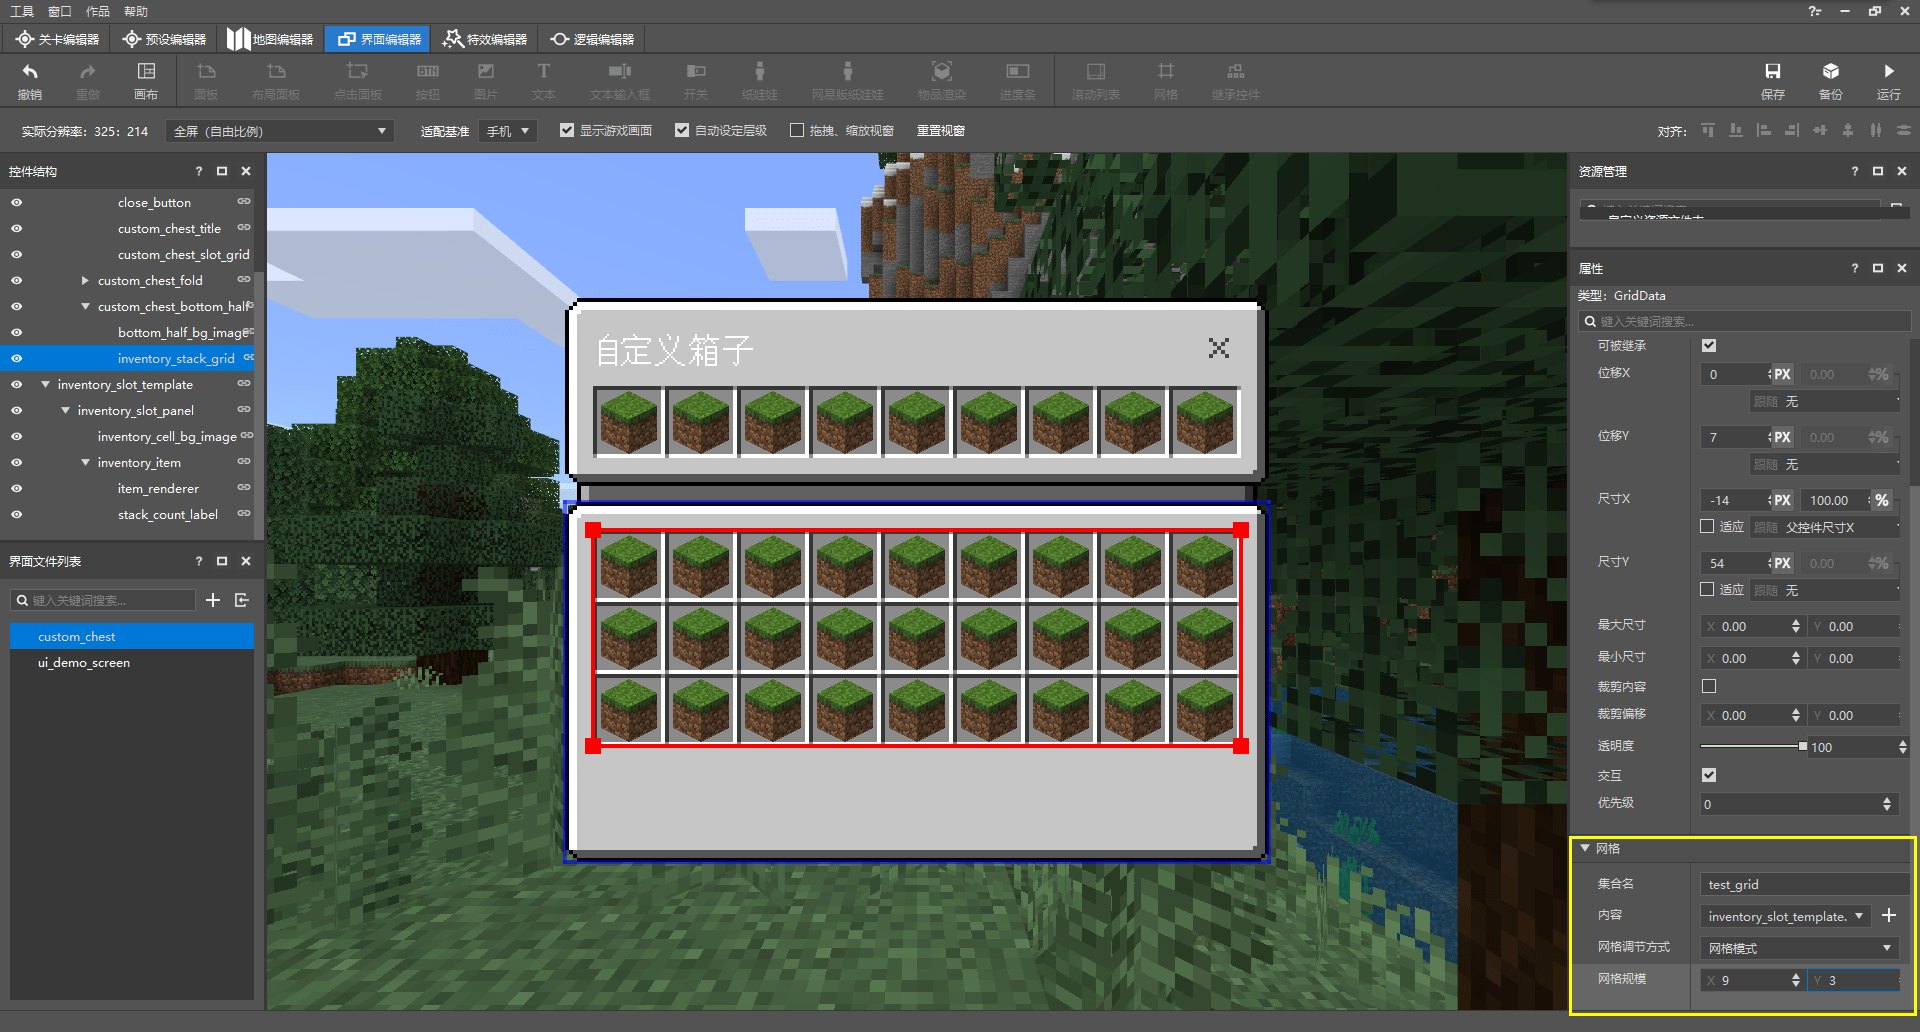Switch to the 关卡编辑器 tab
Screen dimensions: 1920x1032
click(x=58, y=39)
